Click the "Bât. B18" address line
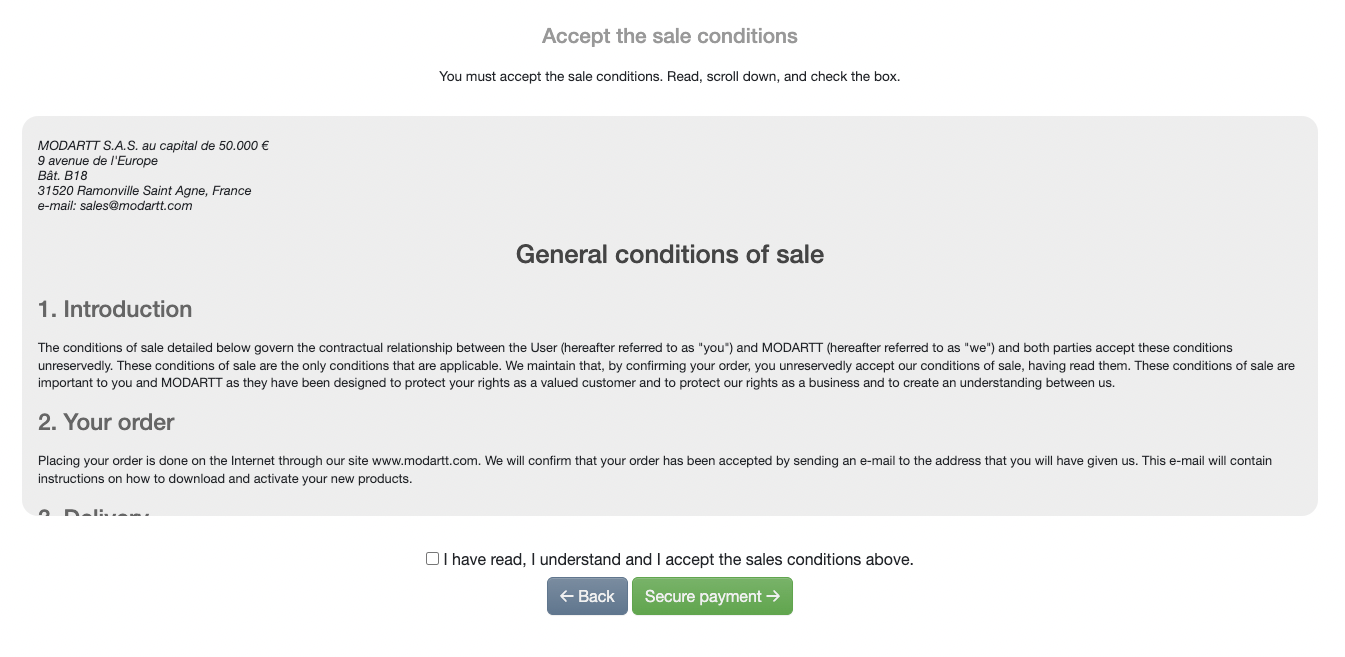This screenshot has height=657, width=1345. [63, 175]
